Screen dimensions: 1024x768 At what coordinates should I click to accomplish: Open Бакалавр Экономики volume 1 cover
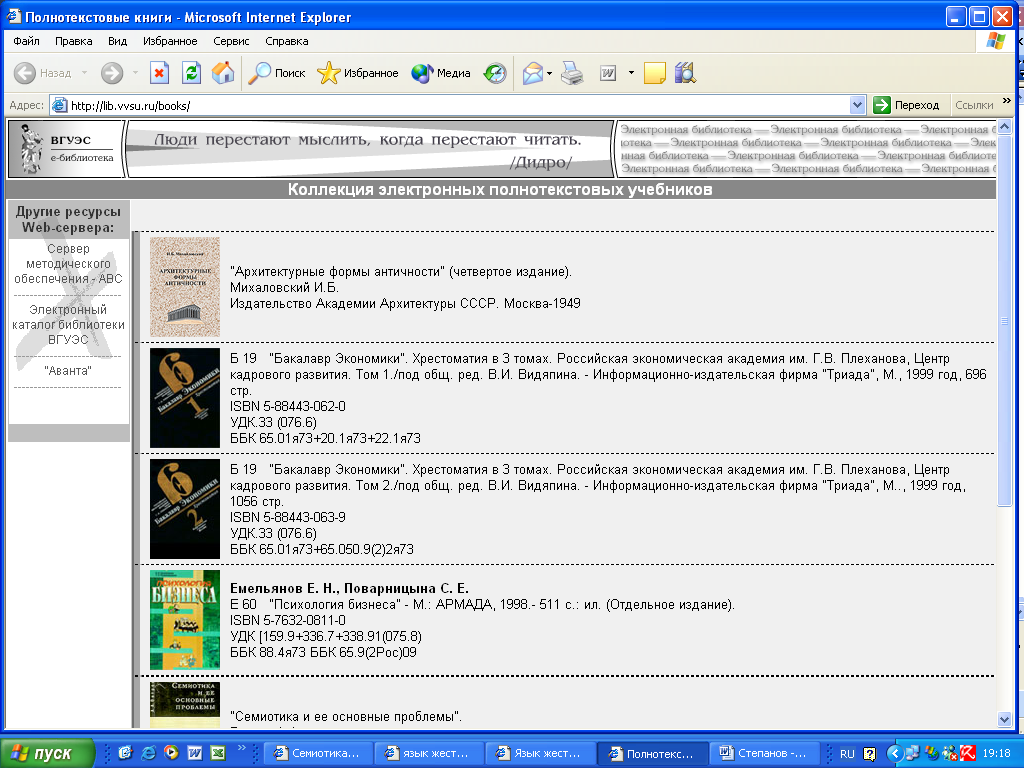pos(185,398)
